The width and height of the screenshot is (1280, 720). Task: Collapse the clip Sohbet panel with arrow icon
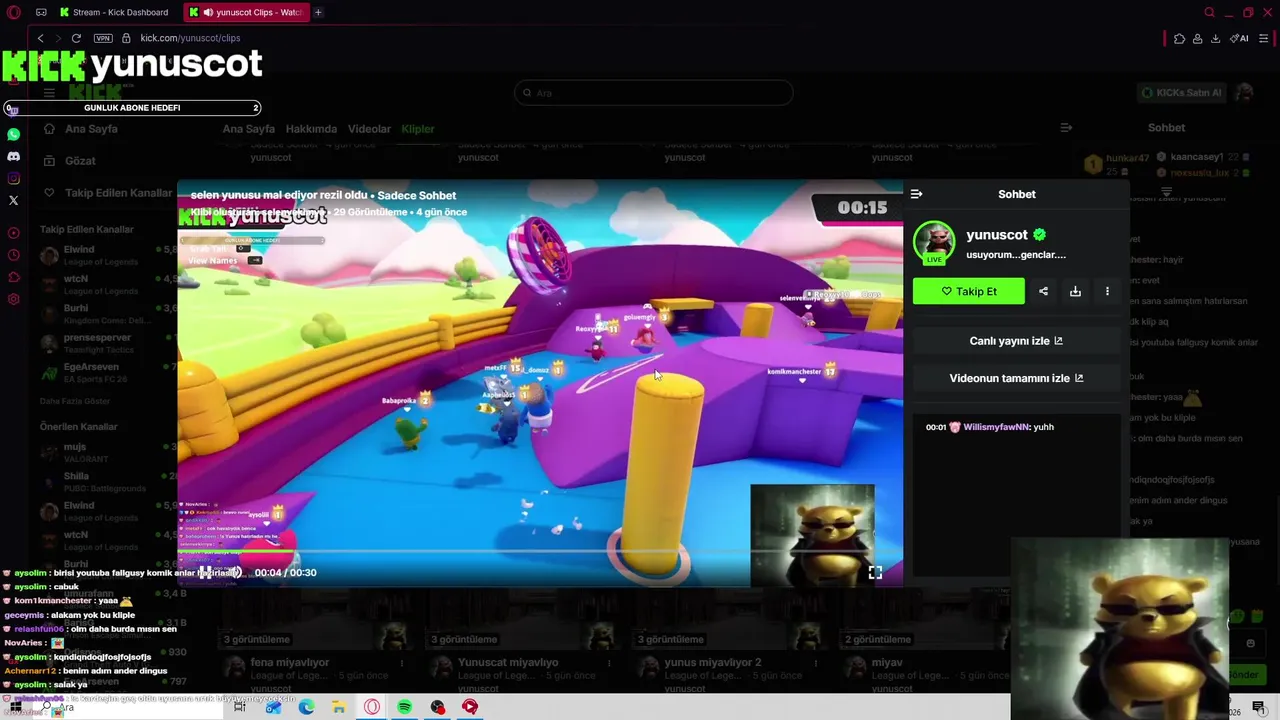click(916, 194)
